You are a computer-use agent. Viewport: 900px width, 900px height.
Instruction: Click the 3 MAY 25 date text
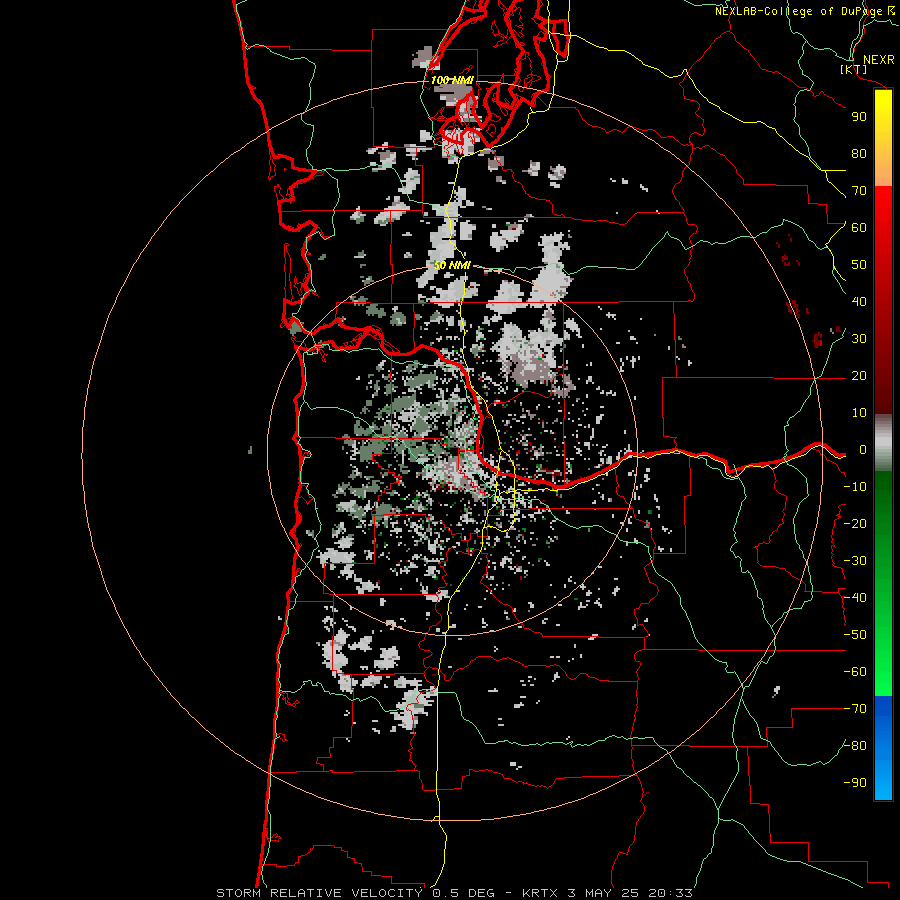[603, 893]
